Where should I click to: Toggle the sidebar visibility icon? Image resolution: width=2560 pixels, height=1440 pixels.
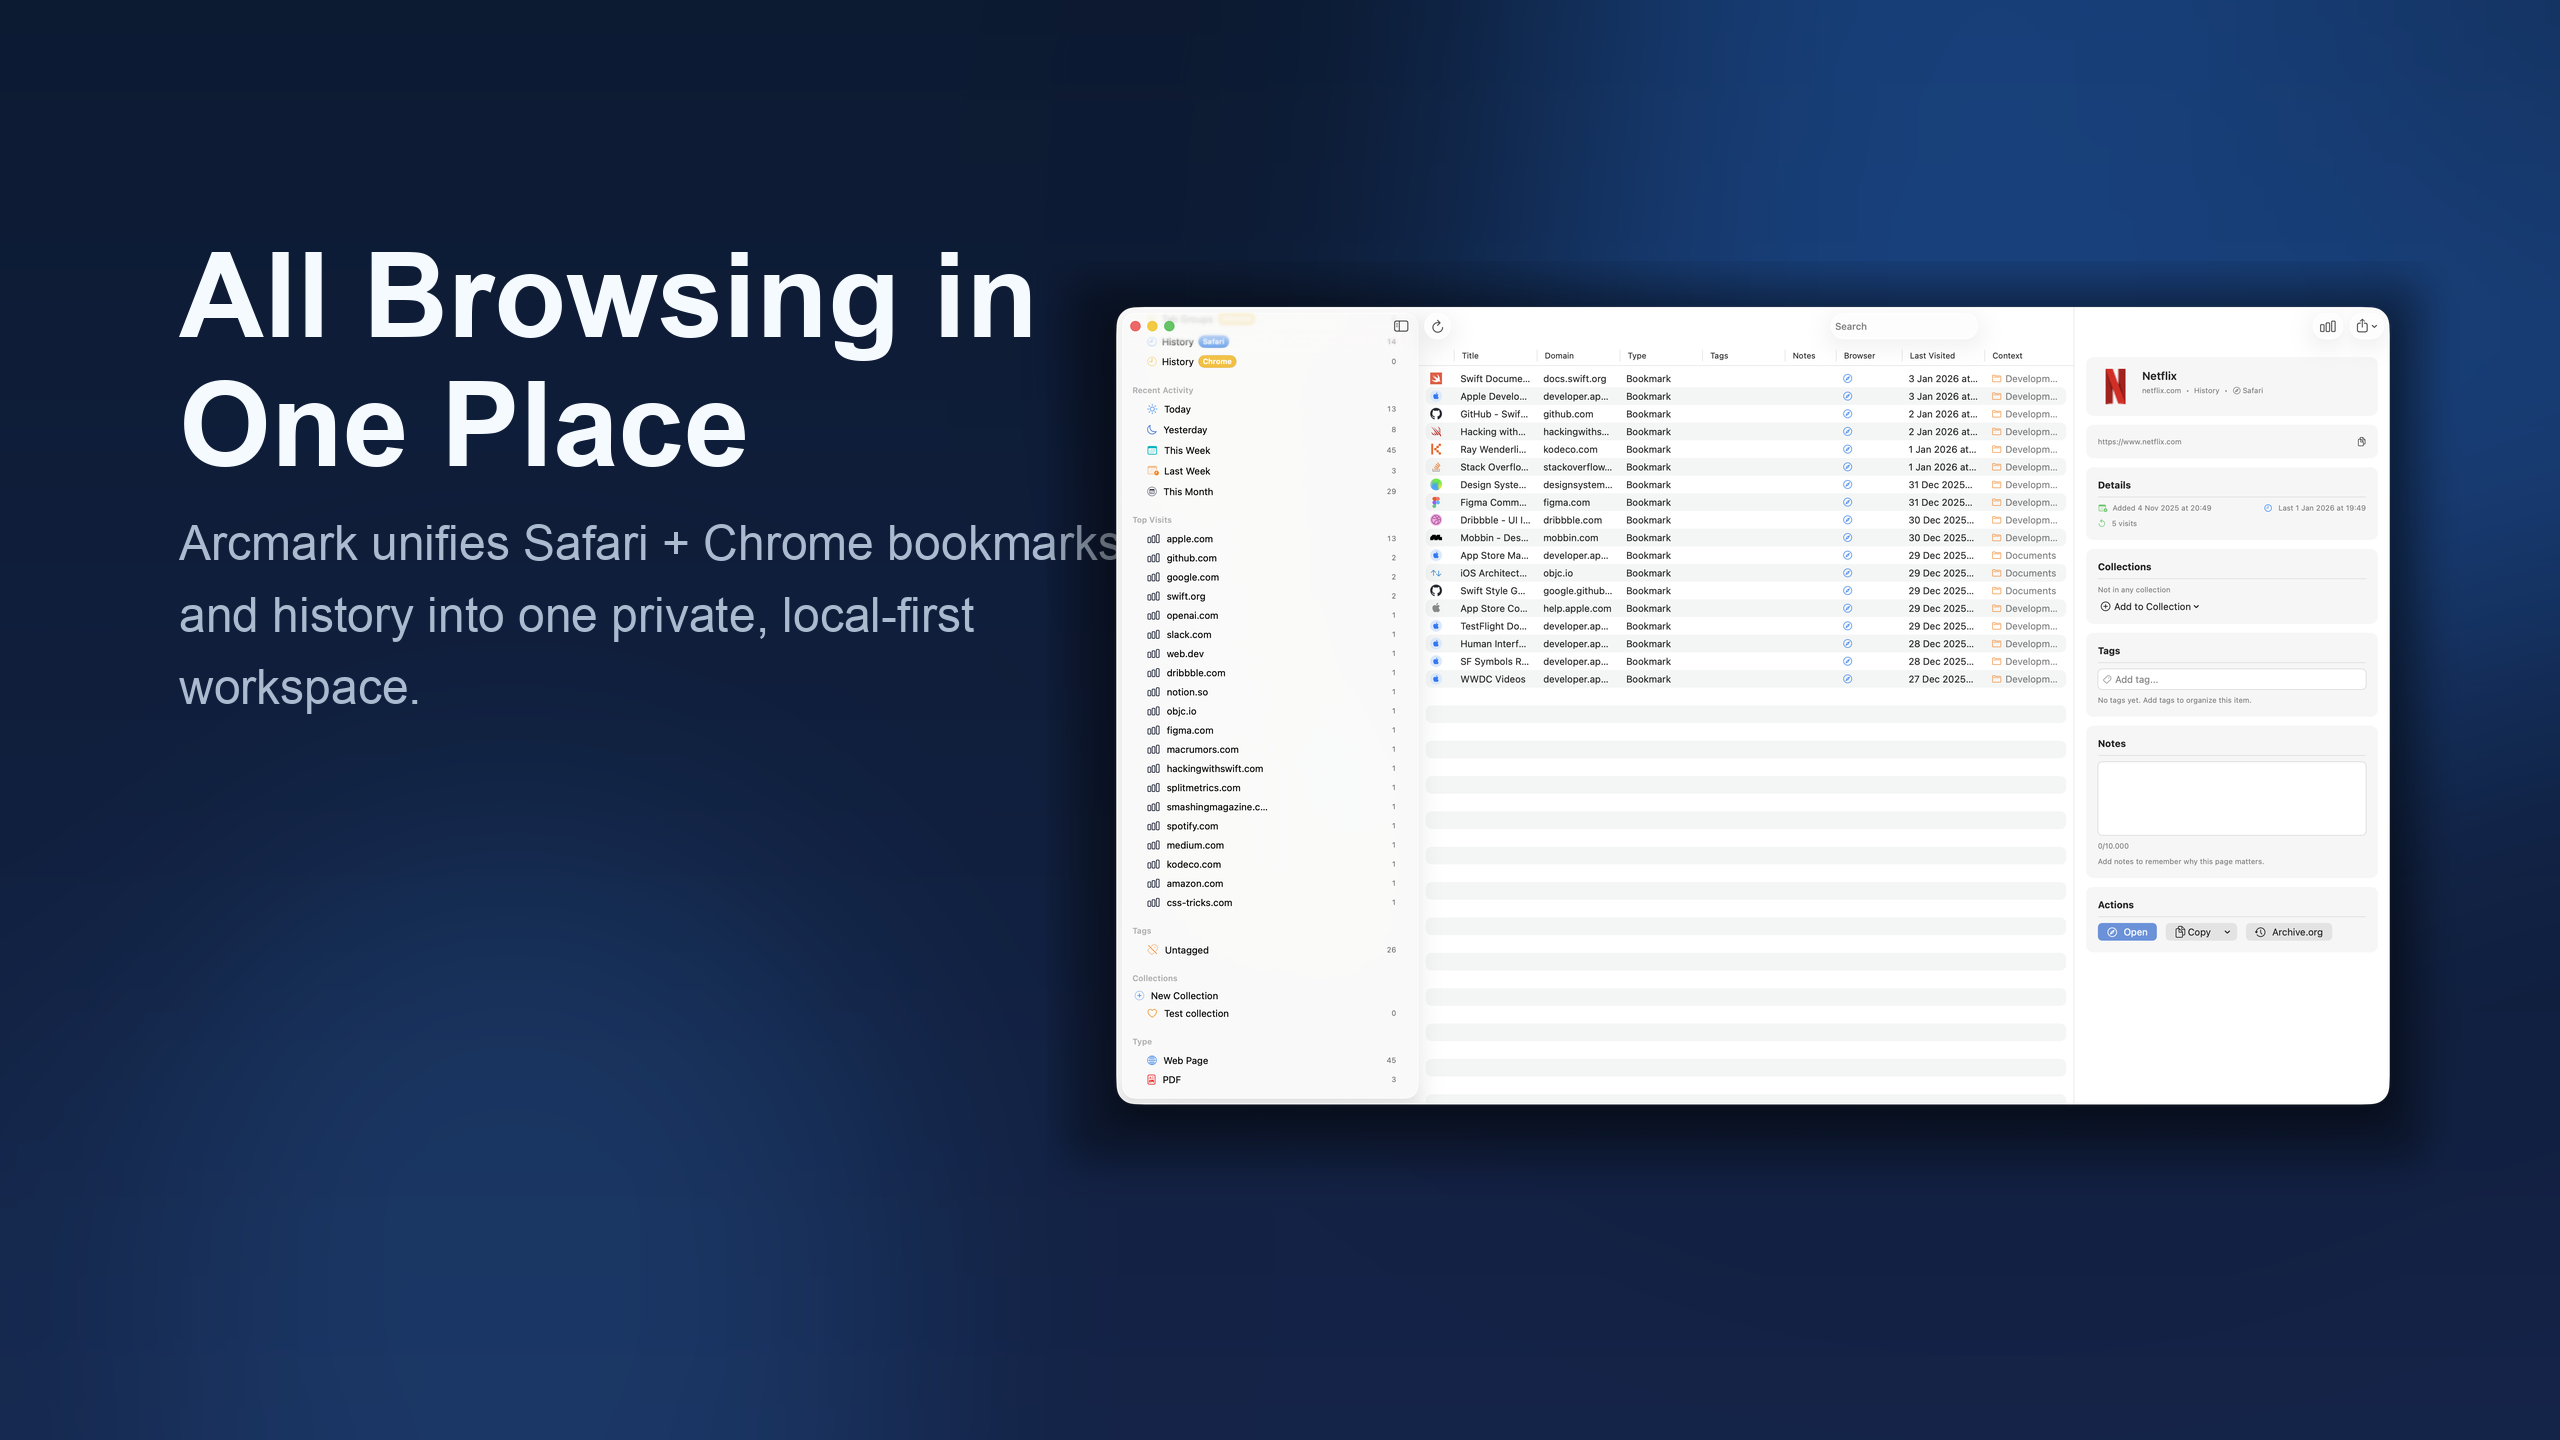(x=1399, y=326)
